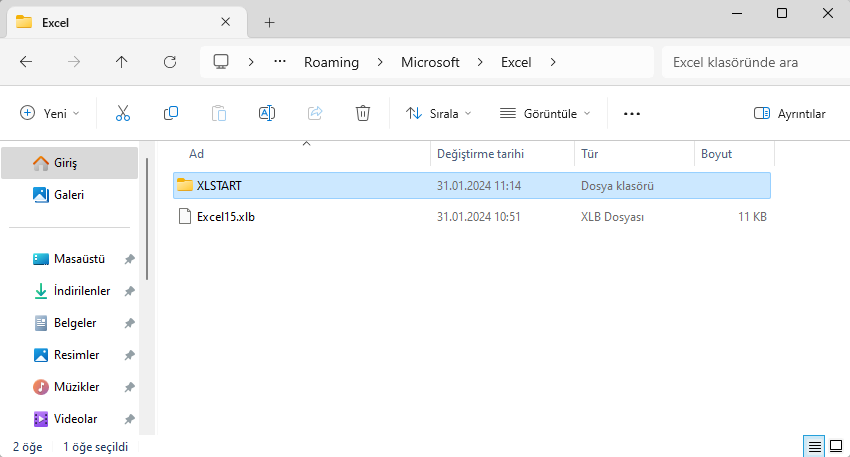
Task: Click the 31.01.2024 11:14 date cell
Action: [x=479, y=185]
